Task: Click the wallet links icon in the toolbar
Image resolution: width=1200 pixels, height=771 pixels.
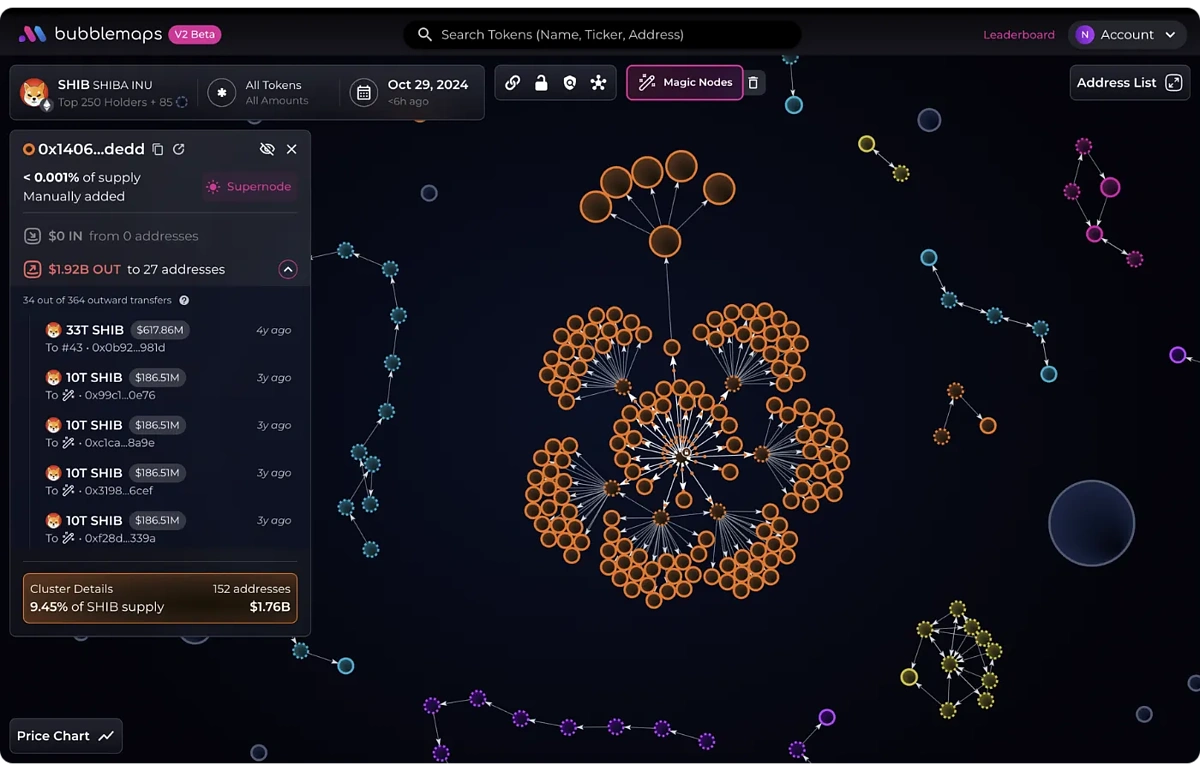Action: tap(513, 83)
